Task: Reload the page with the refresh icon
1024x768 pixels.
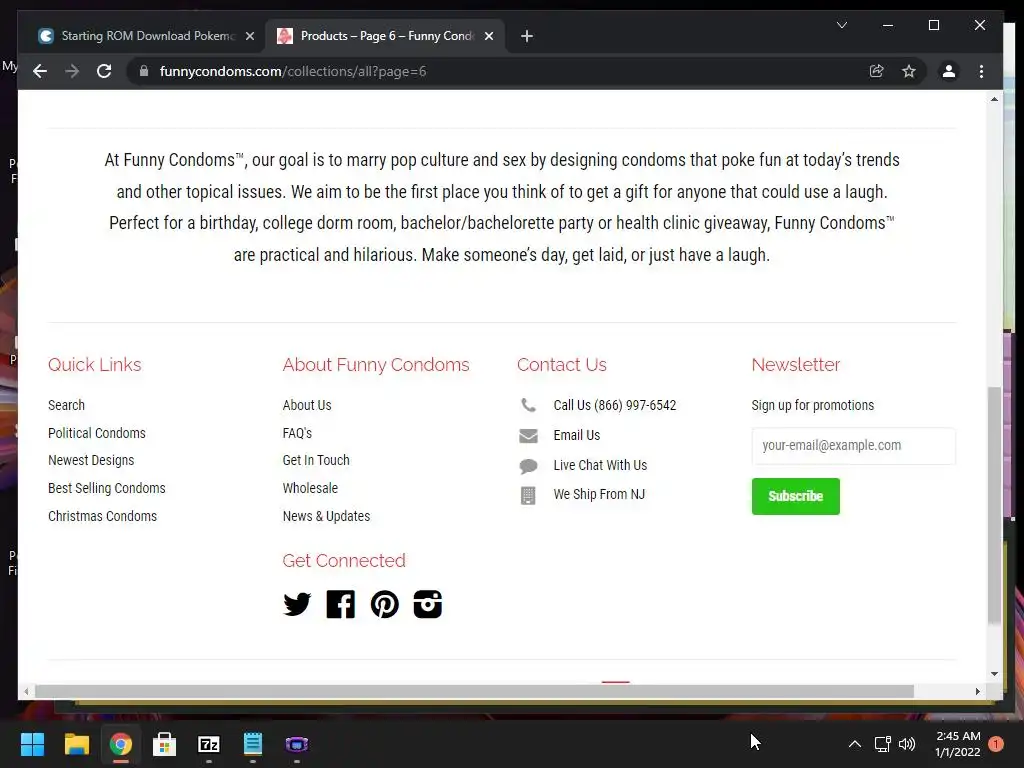Action: 104,71
